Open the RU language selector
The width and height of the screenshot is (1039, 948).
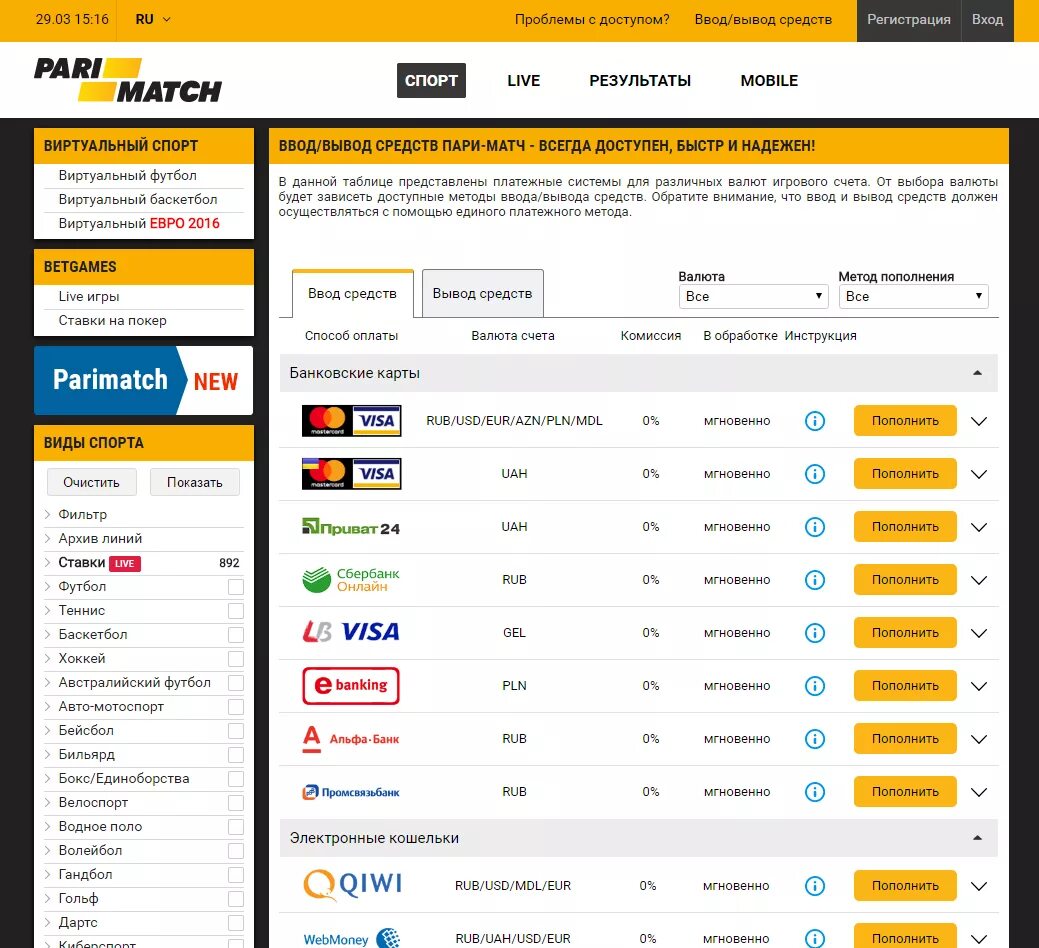[153, 19]
